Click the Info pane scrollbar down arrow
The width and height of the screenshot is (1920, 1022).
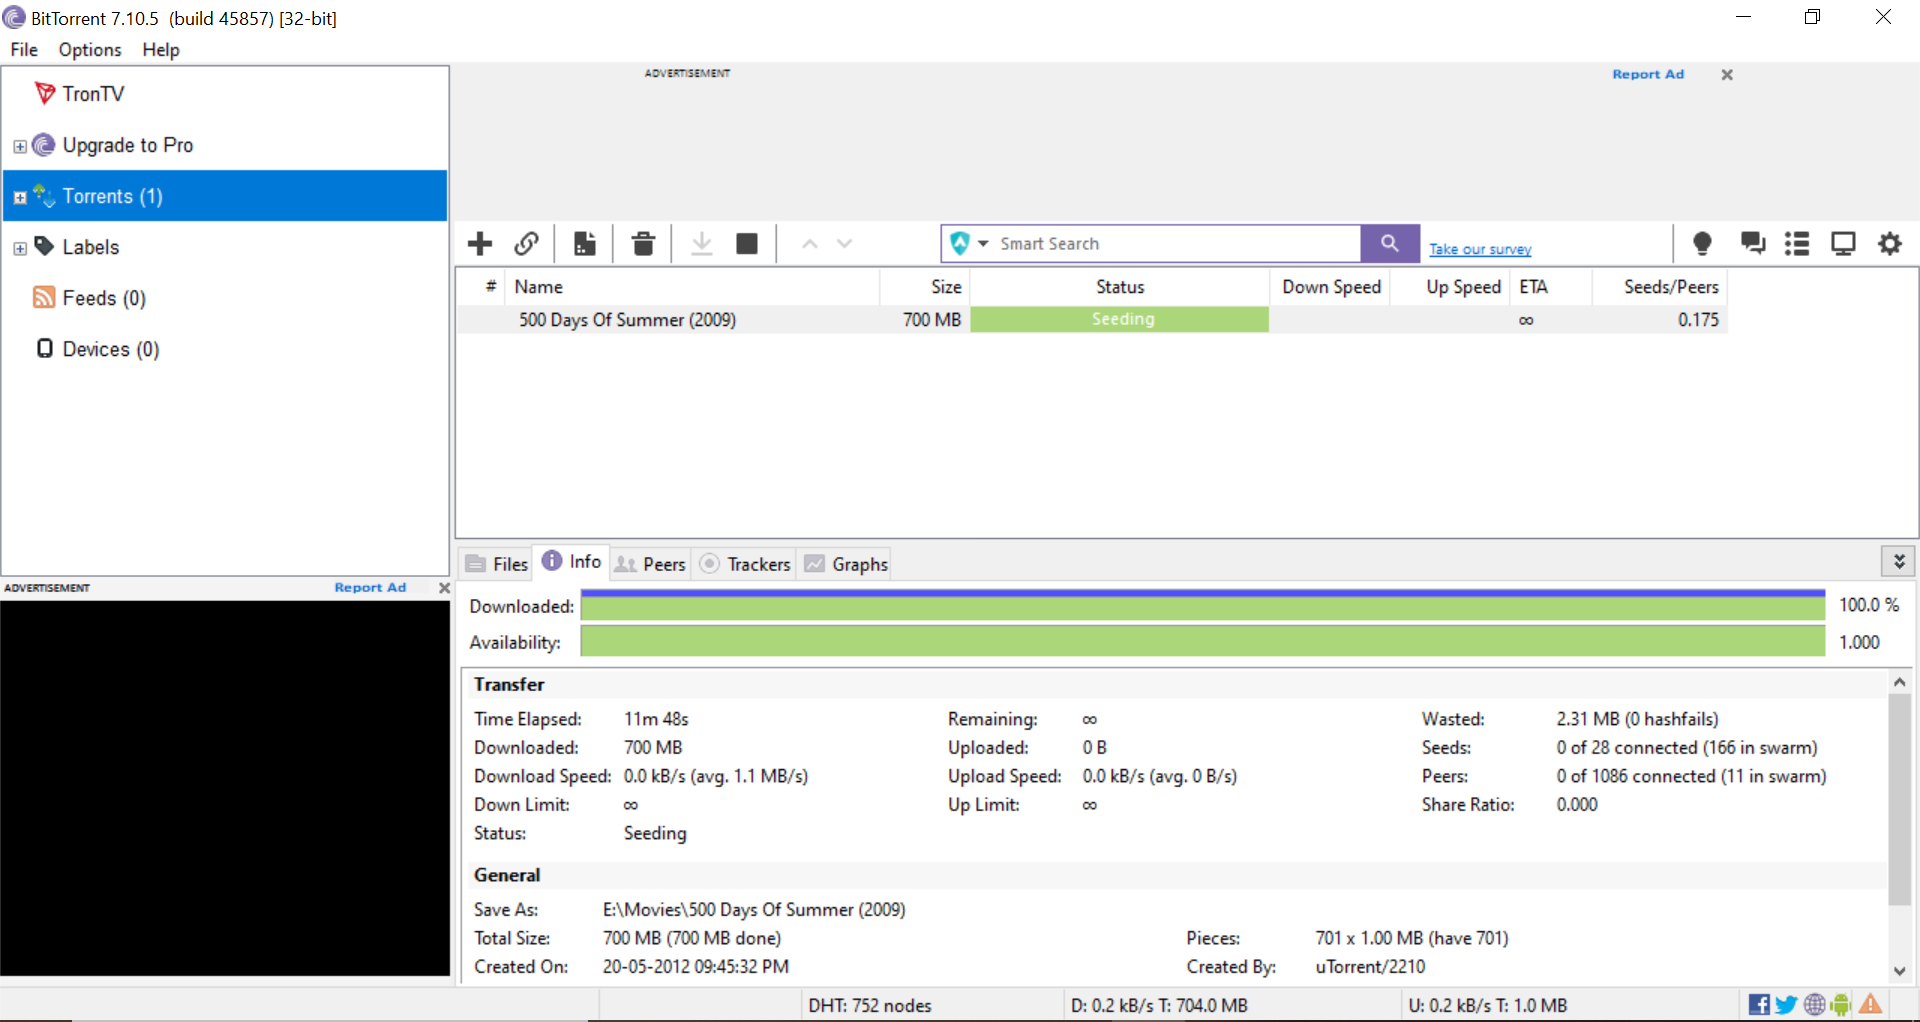(x=1900, y=971)
